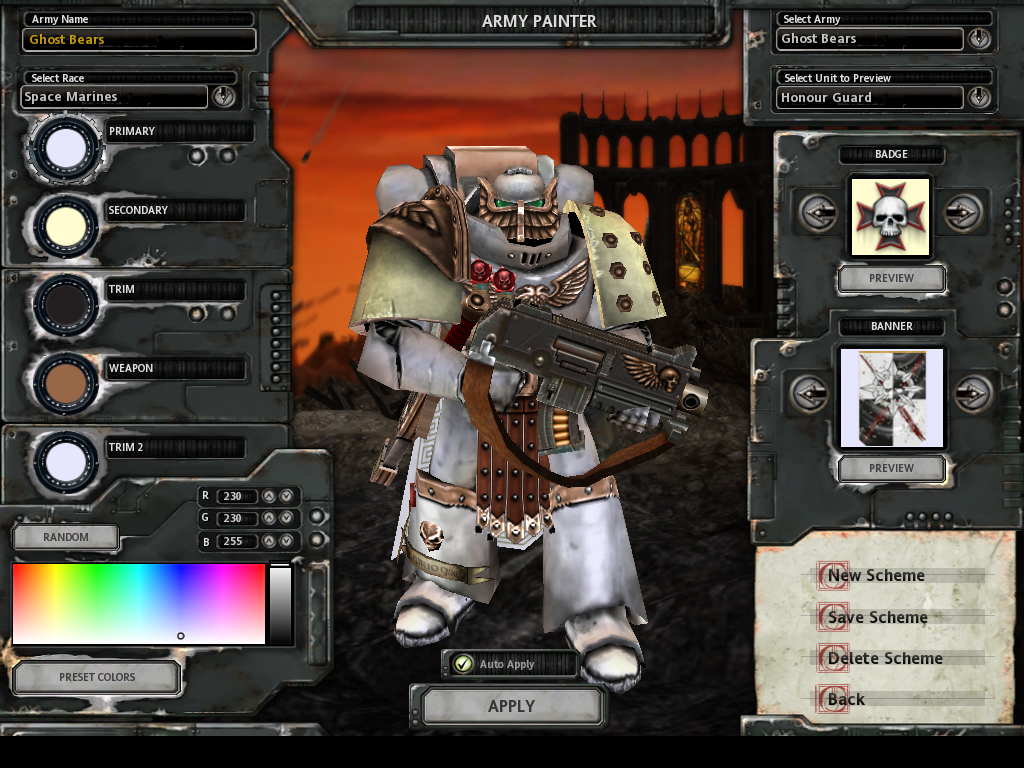Viewport: 1024px width, 768px height.
Task: Click the RANDOM button
Action: pyautogui.click(x=66, y=537)
